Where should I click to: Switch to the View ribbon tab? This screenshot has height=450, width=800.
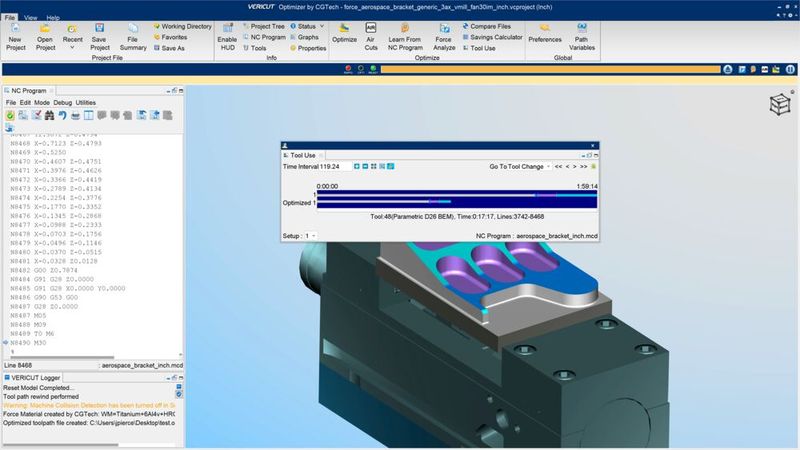click(31, 17)
